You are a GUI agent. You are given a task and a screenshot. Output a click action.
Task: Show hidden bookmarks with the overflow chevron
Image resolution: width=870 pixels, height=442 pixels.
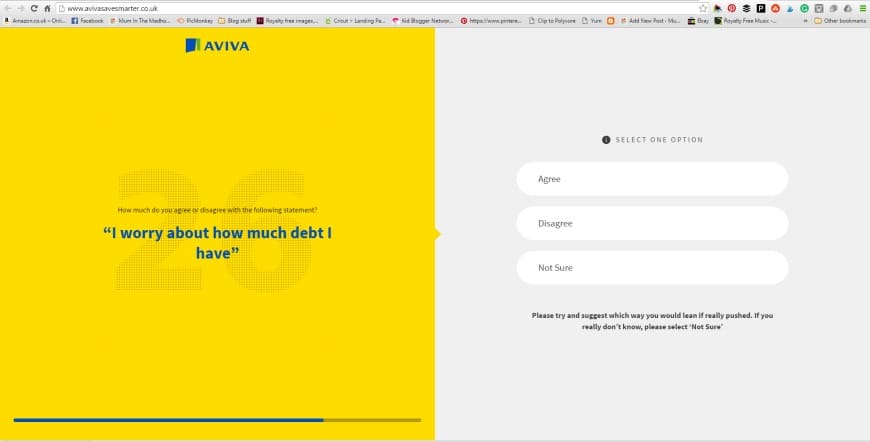(x=805, y=21)
